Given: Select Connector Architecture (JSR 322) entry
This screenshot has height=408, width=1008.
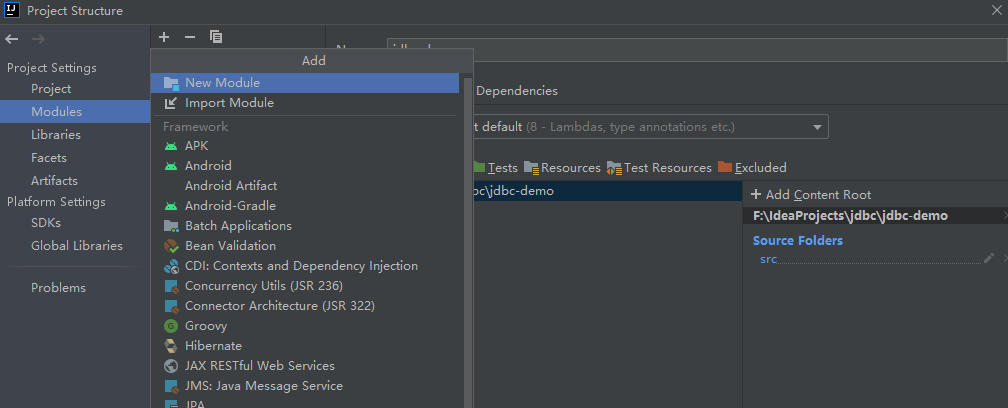Looking at the screenshot, I should point(305,306).
